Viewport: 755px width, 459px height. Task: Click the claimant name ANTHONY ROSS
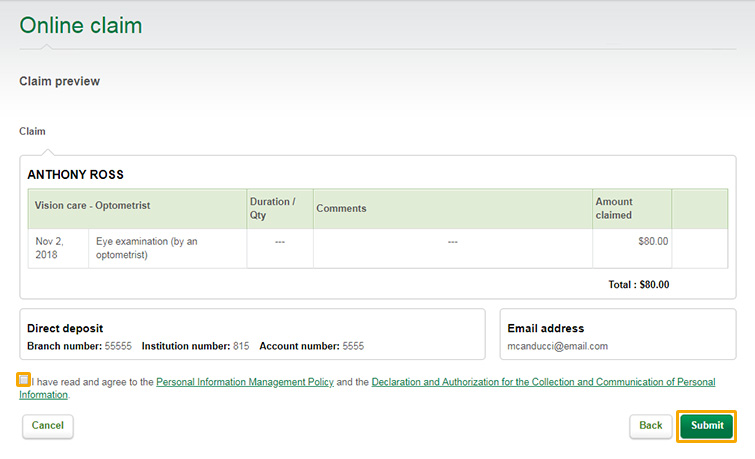[76, 174]
